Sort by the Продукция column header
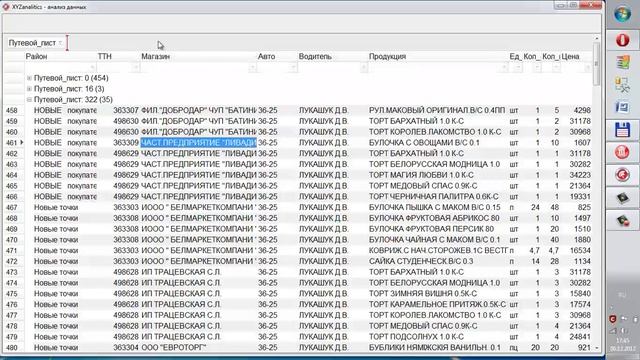 coord(387,56)
